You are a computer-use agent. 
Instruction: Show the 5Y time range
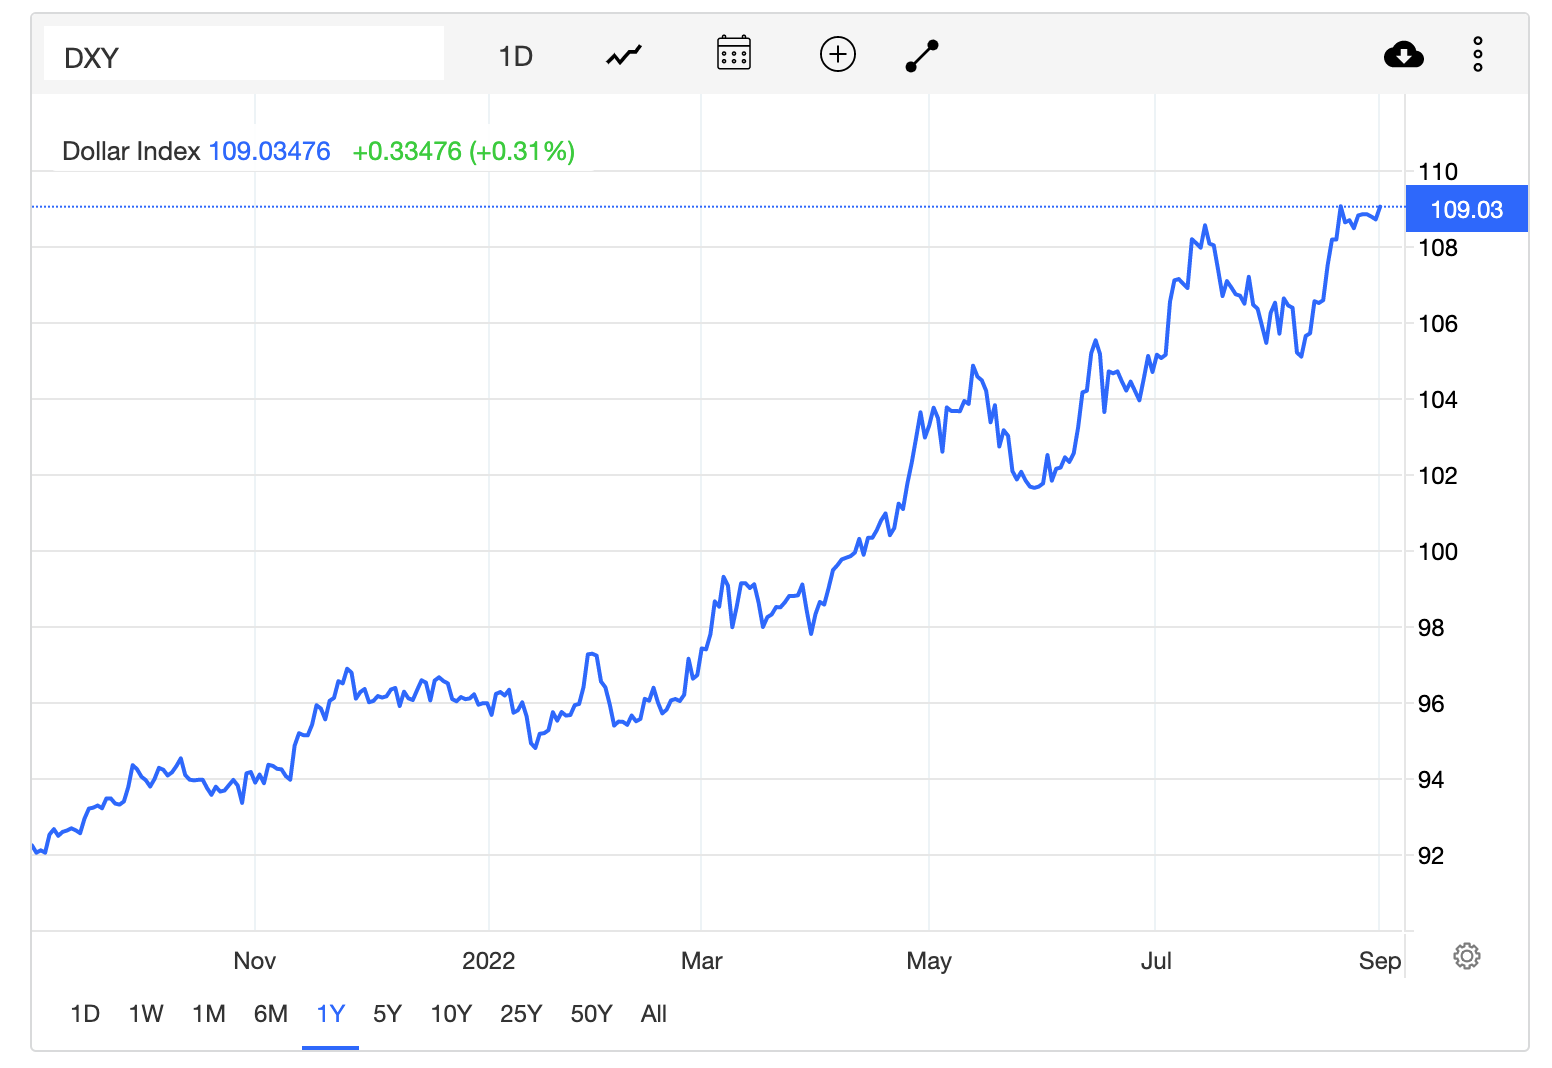(387, 1014)
